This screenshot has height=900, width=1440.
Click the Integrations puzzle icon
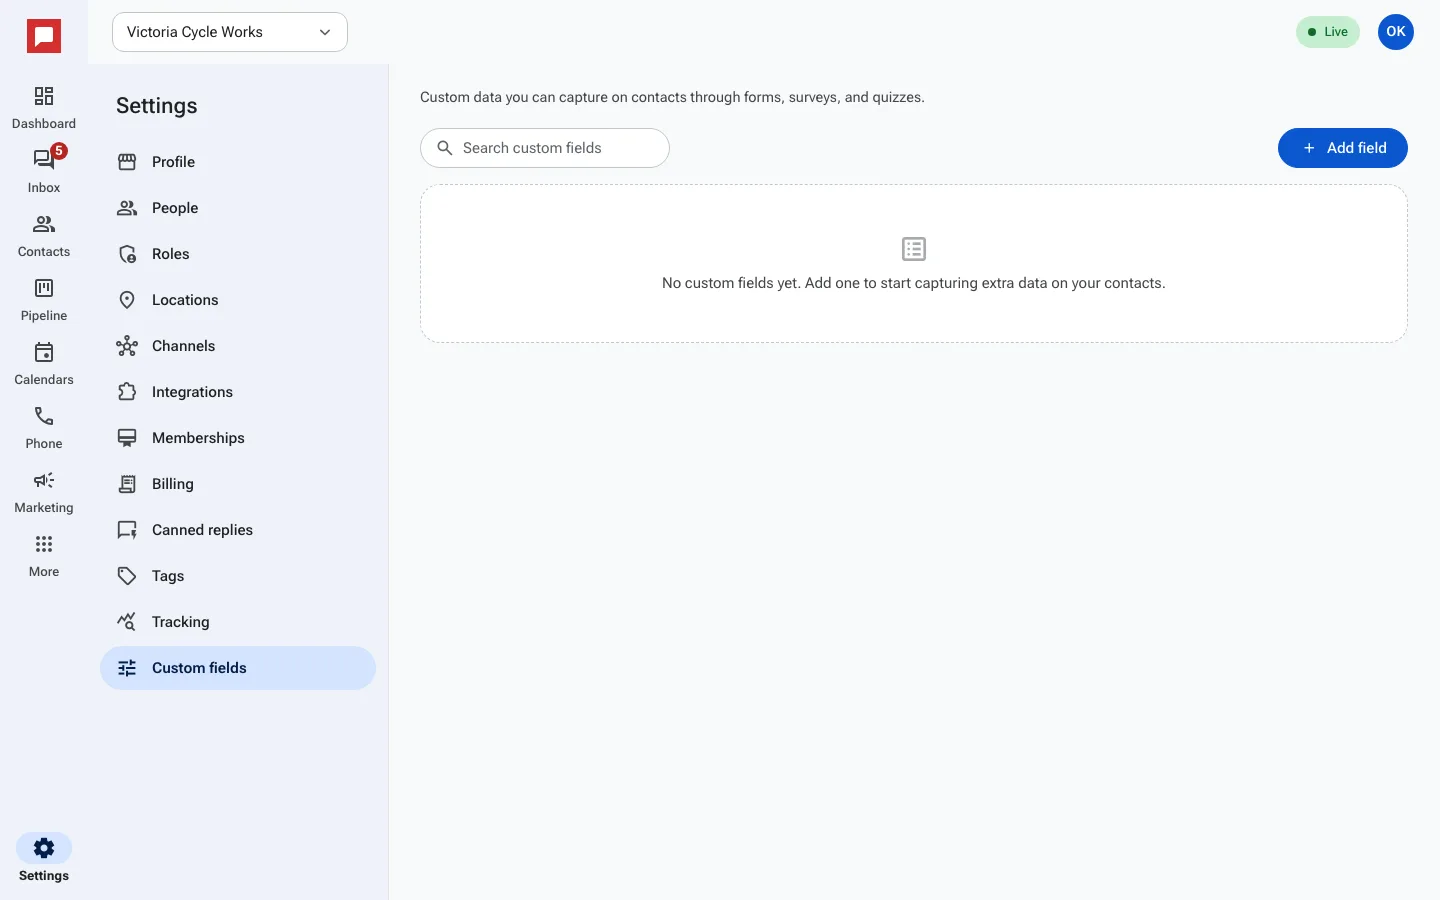pyautogui.click(x=127, y=392)
